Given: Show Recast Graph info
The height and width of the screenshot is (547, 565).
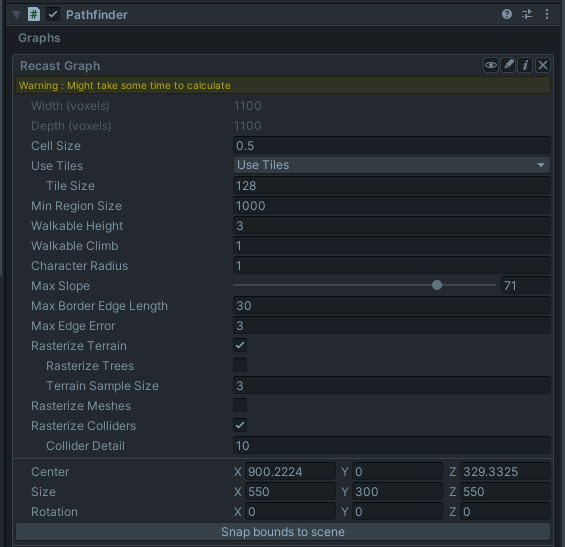Looking at the screenshot, I should click(x=525, y=65).
